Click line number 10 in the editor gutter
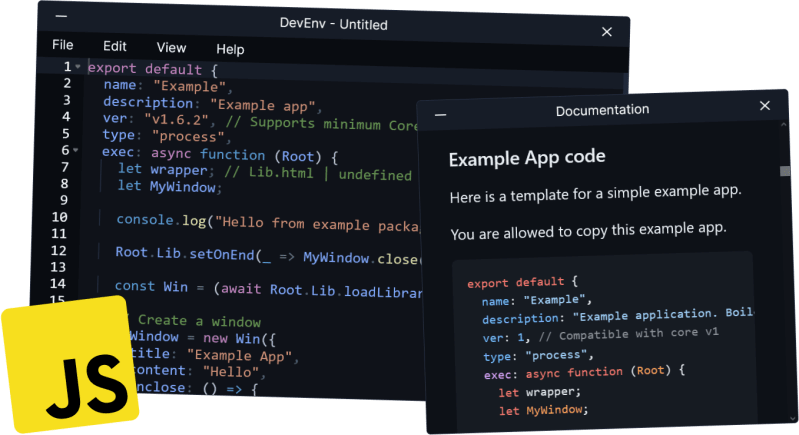 click(59, 217)
